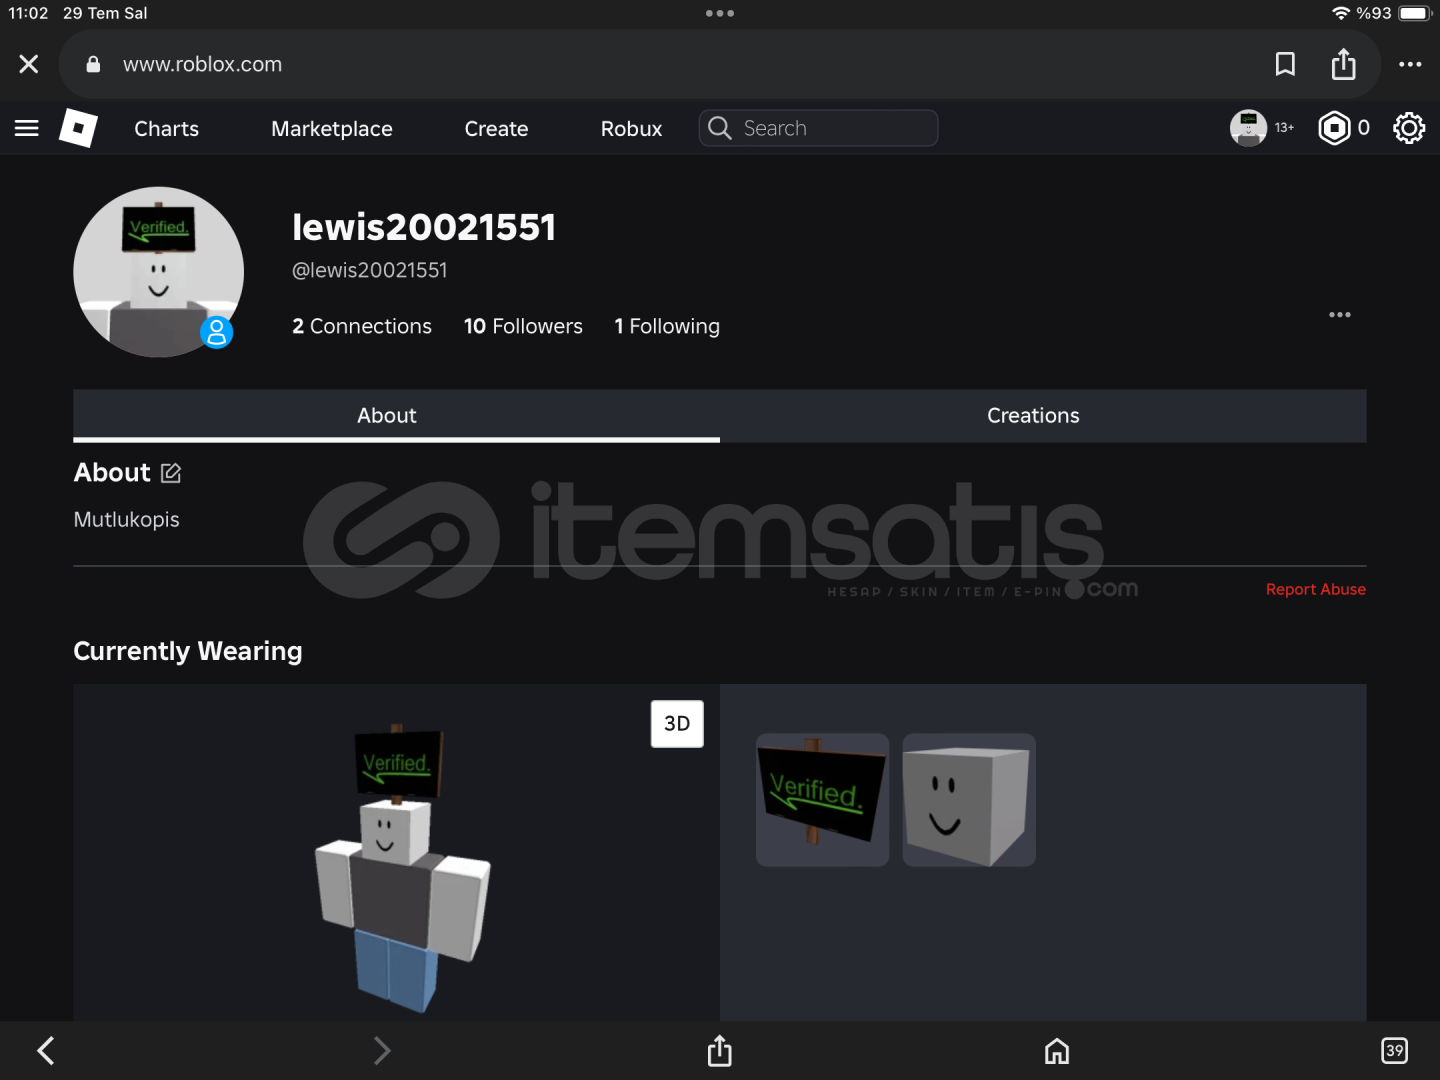1440x1080 pixels.
Task: Select the @lewis20021551 username
Action: point(370,270)
